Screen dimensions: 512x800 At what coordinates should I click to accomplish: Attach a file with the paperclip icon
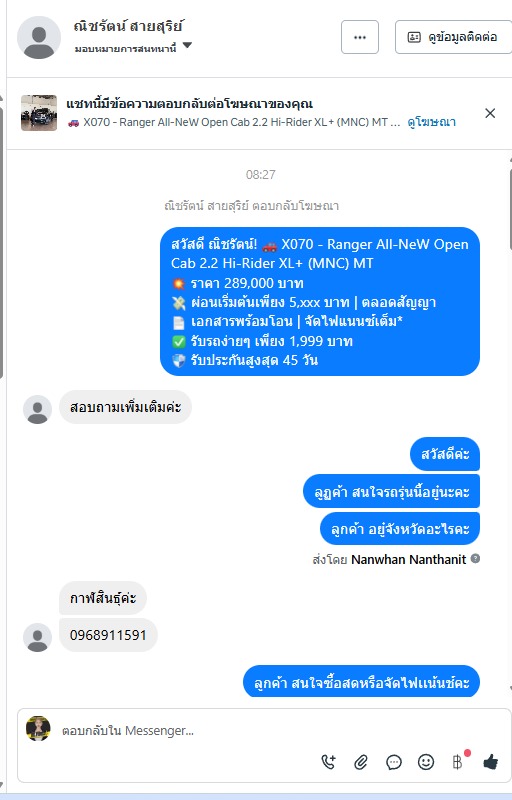(x=361, y=762)
